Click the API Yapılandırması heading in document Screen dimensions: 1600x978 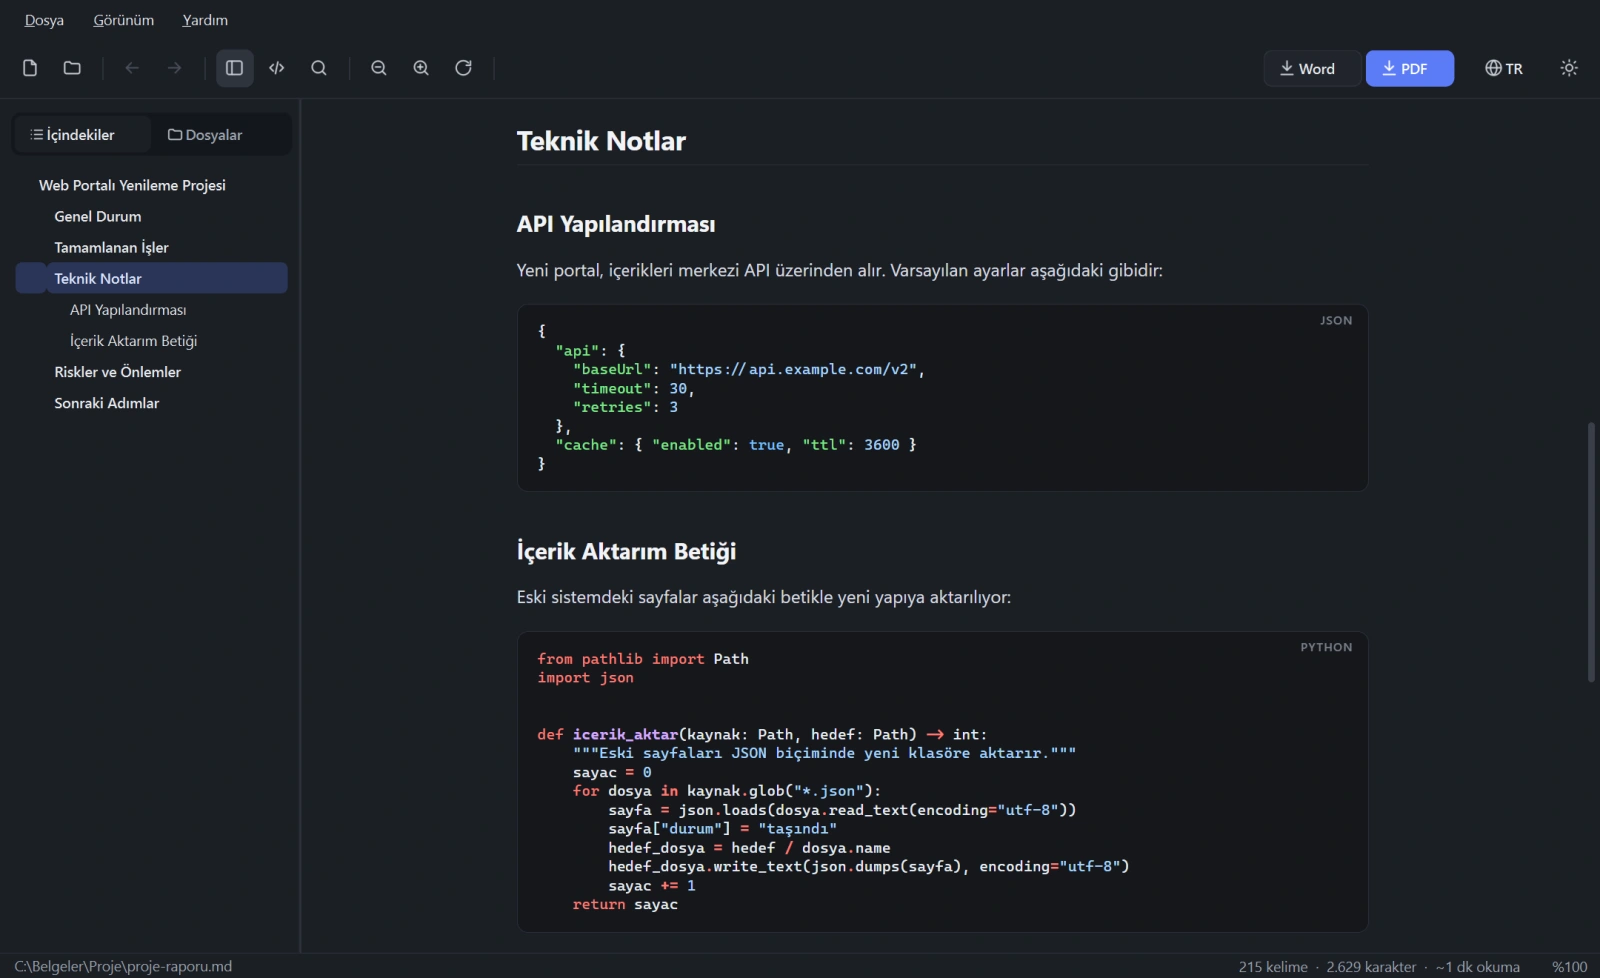[616, 224]
